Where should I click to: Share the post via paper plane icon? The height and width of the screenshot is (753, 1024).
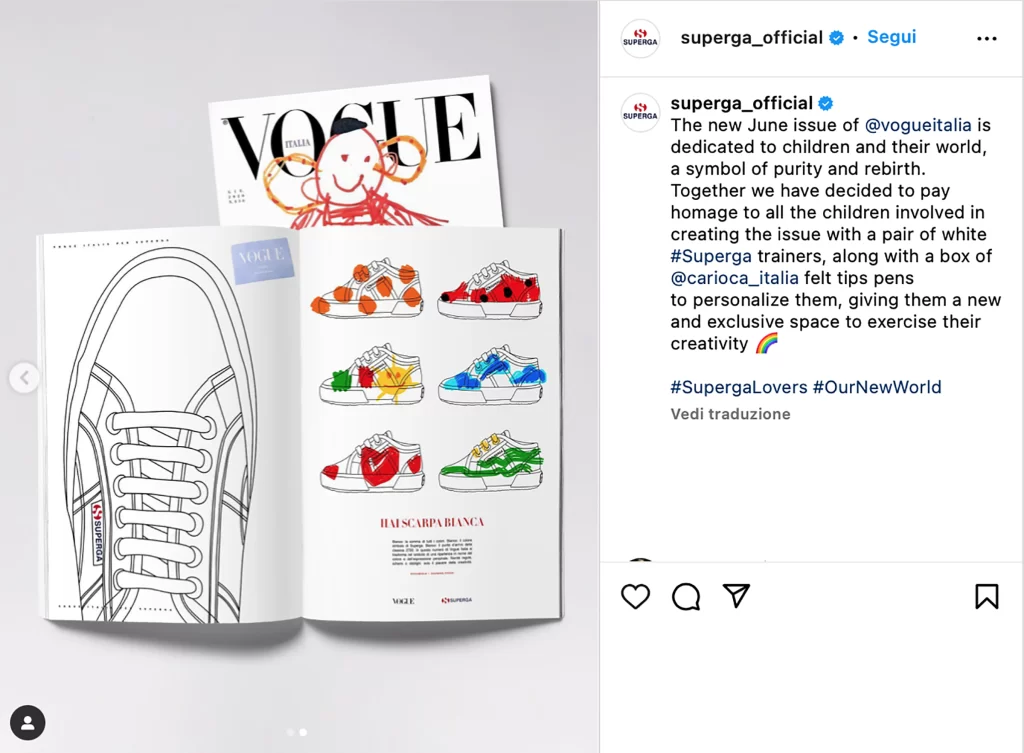736,595
